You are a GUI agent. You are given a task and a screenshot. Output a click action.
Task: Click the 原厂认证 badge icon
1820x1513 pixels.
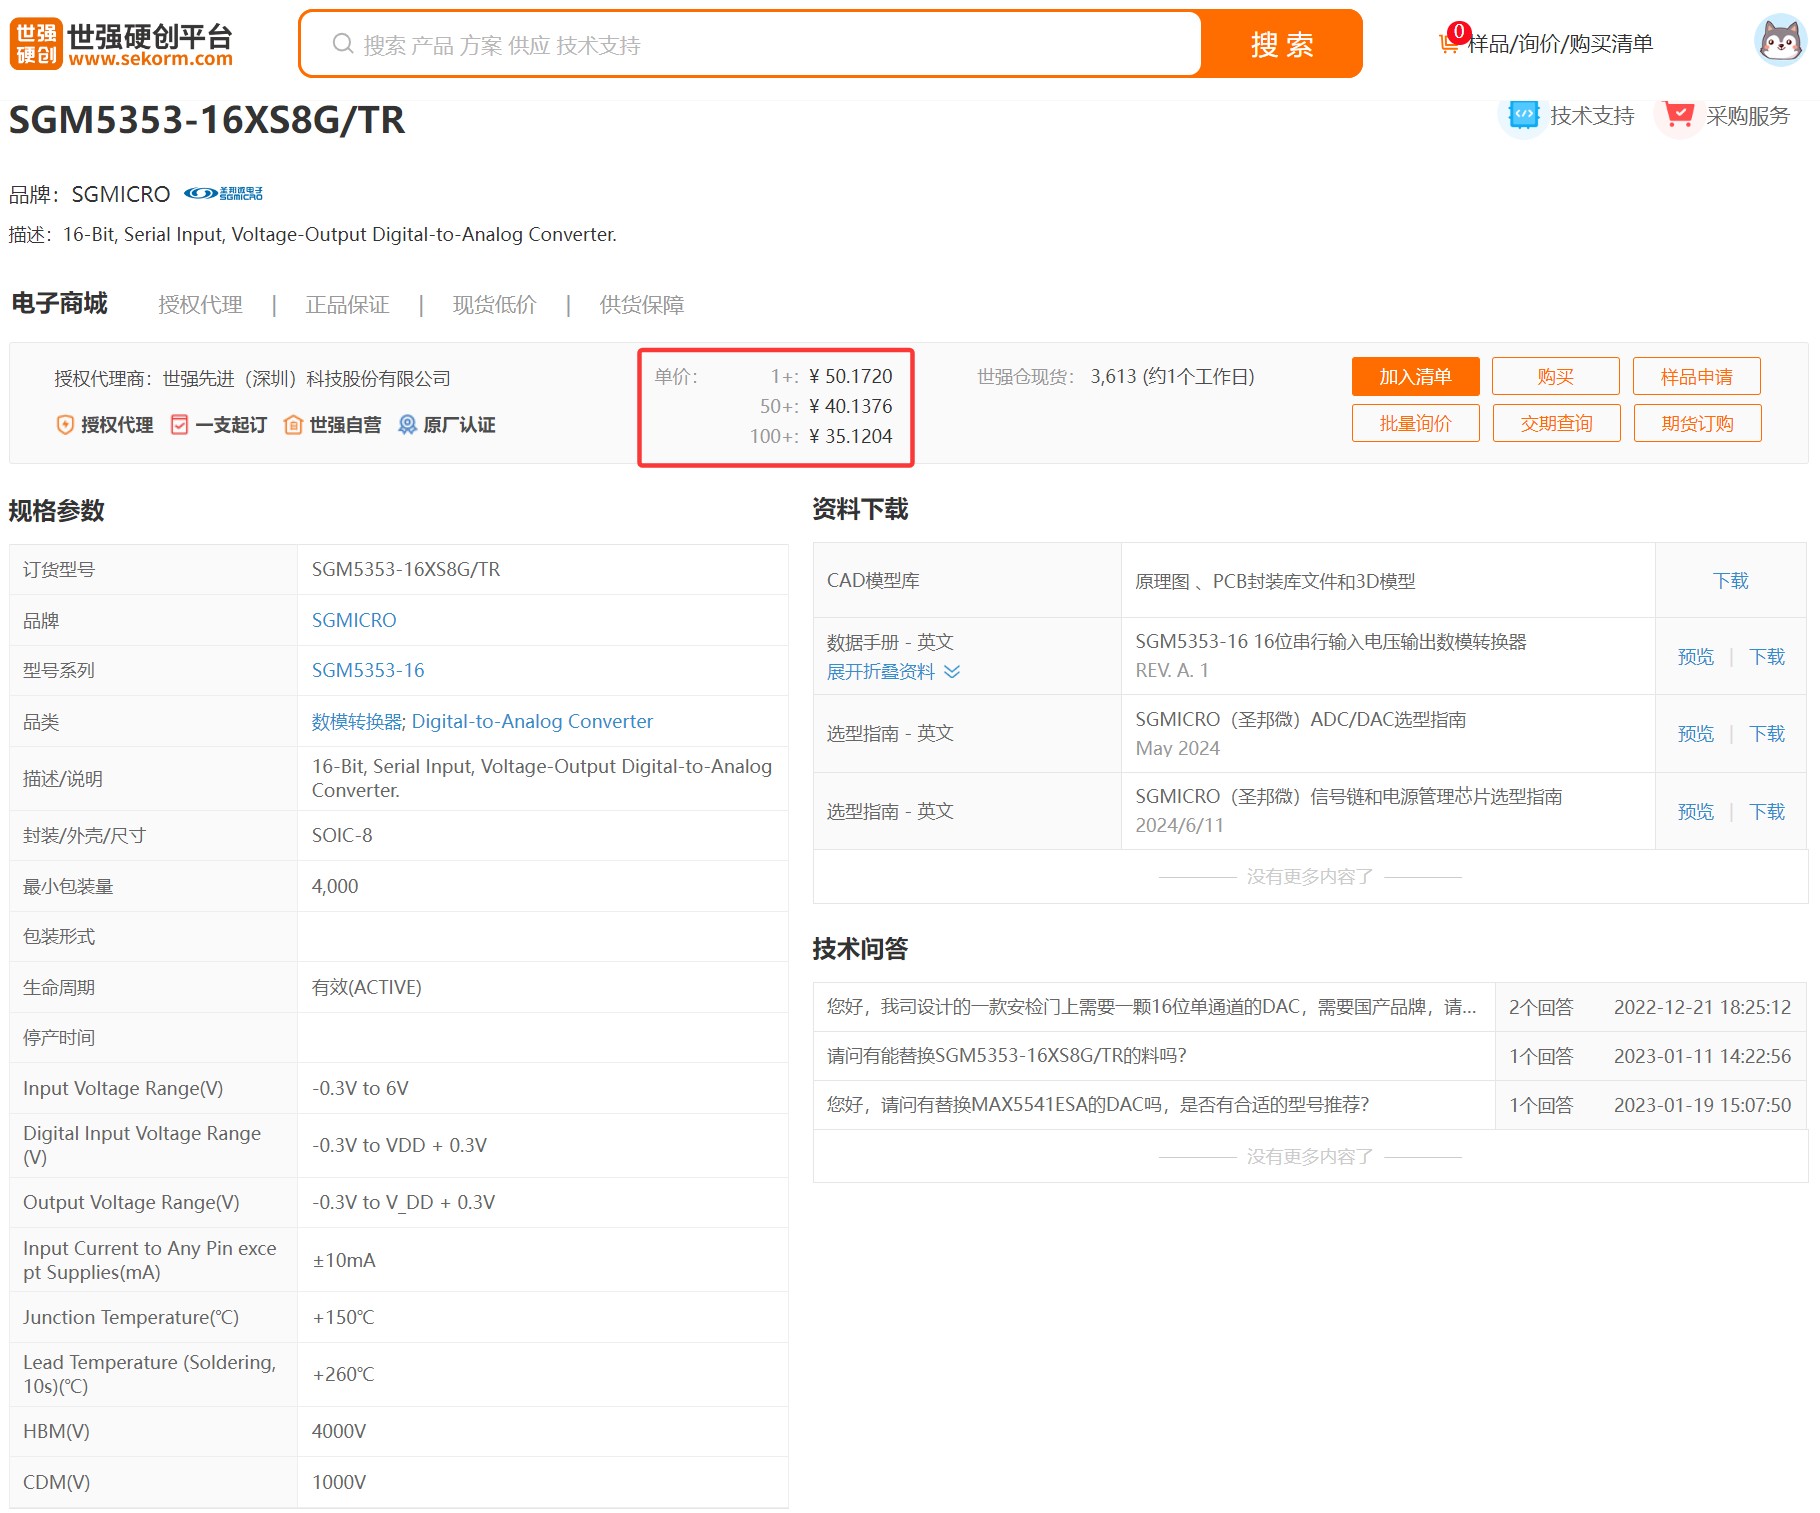pos(407,424)
